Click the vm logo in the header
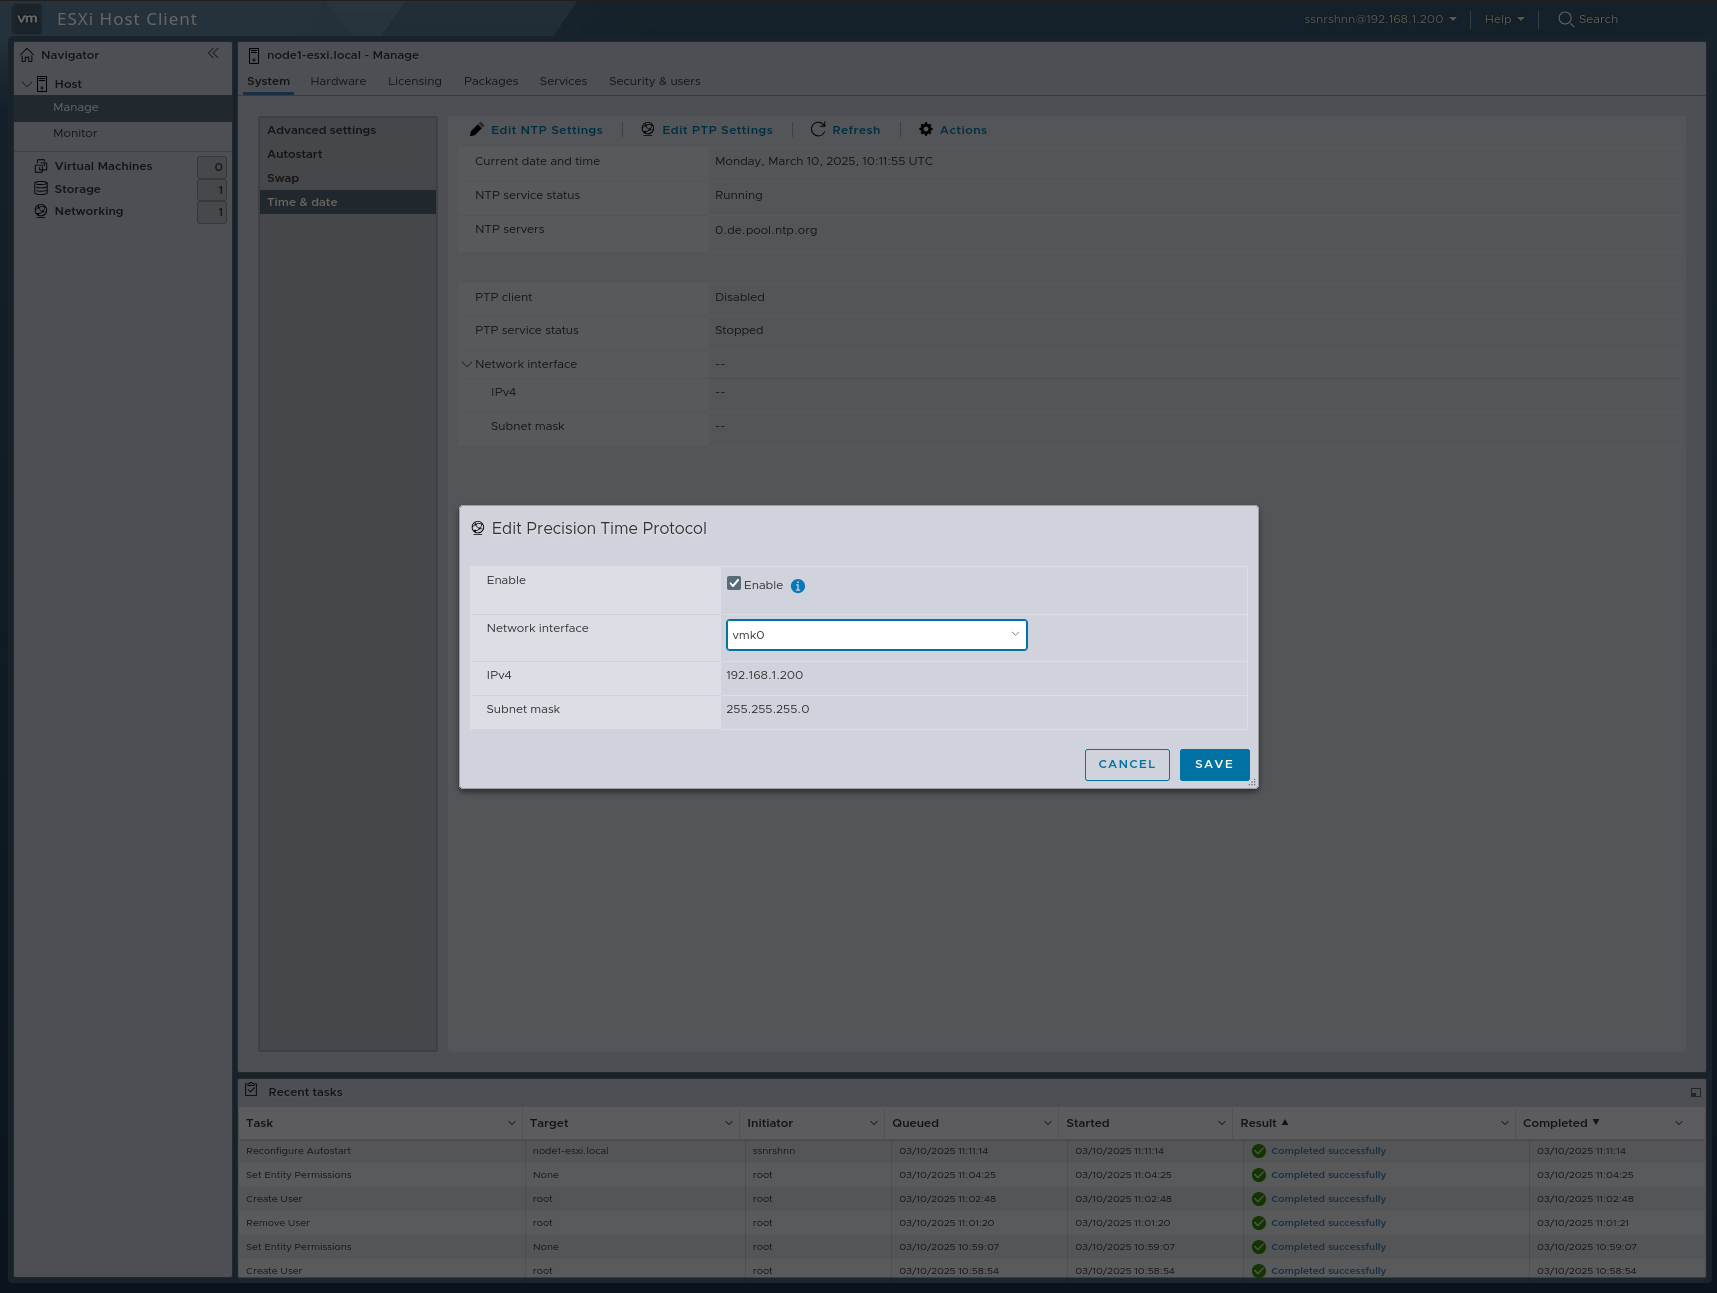 pos(27,18)
